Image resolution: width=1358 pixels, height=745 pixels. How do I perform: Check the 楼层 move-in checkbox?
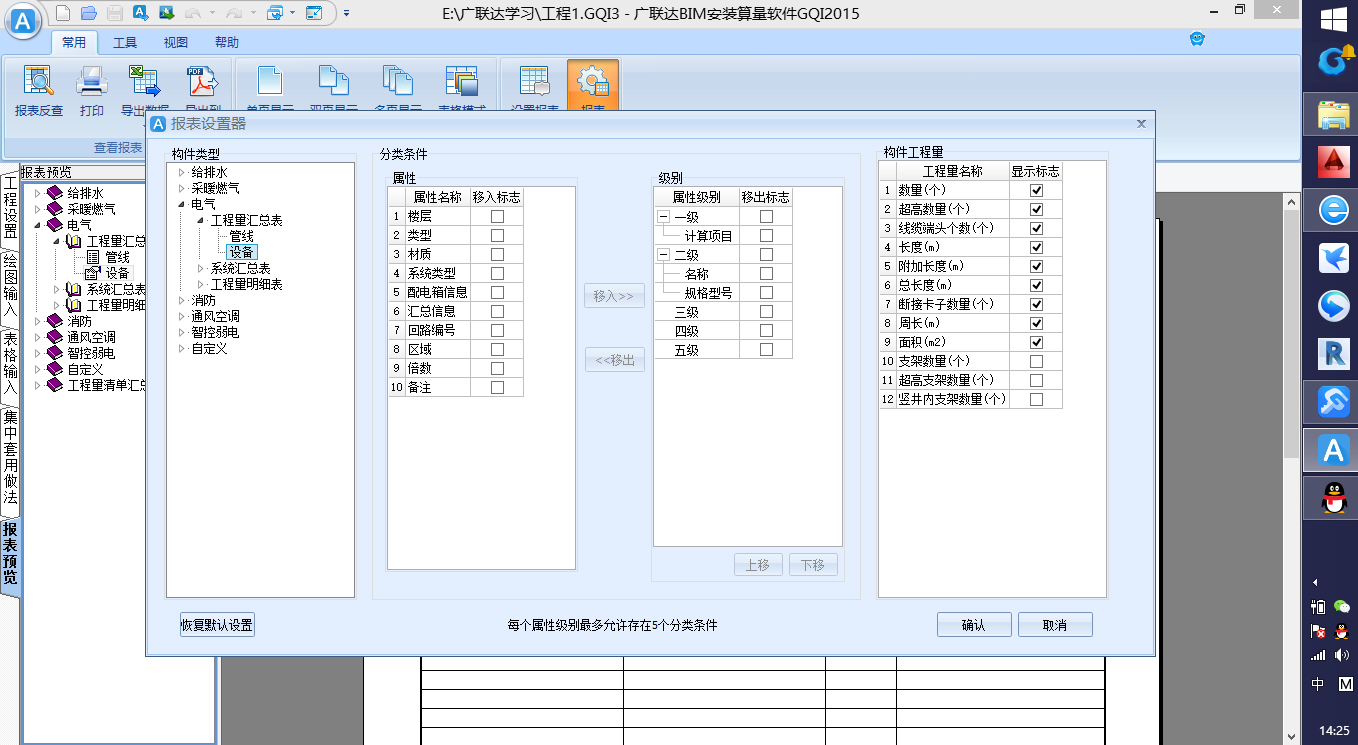tap(497, 216)
